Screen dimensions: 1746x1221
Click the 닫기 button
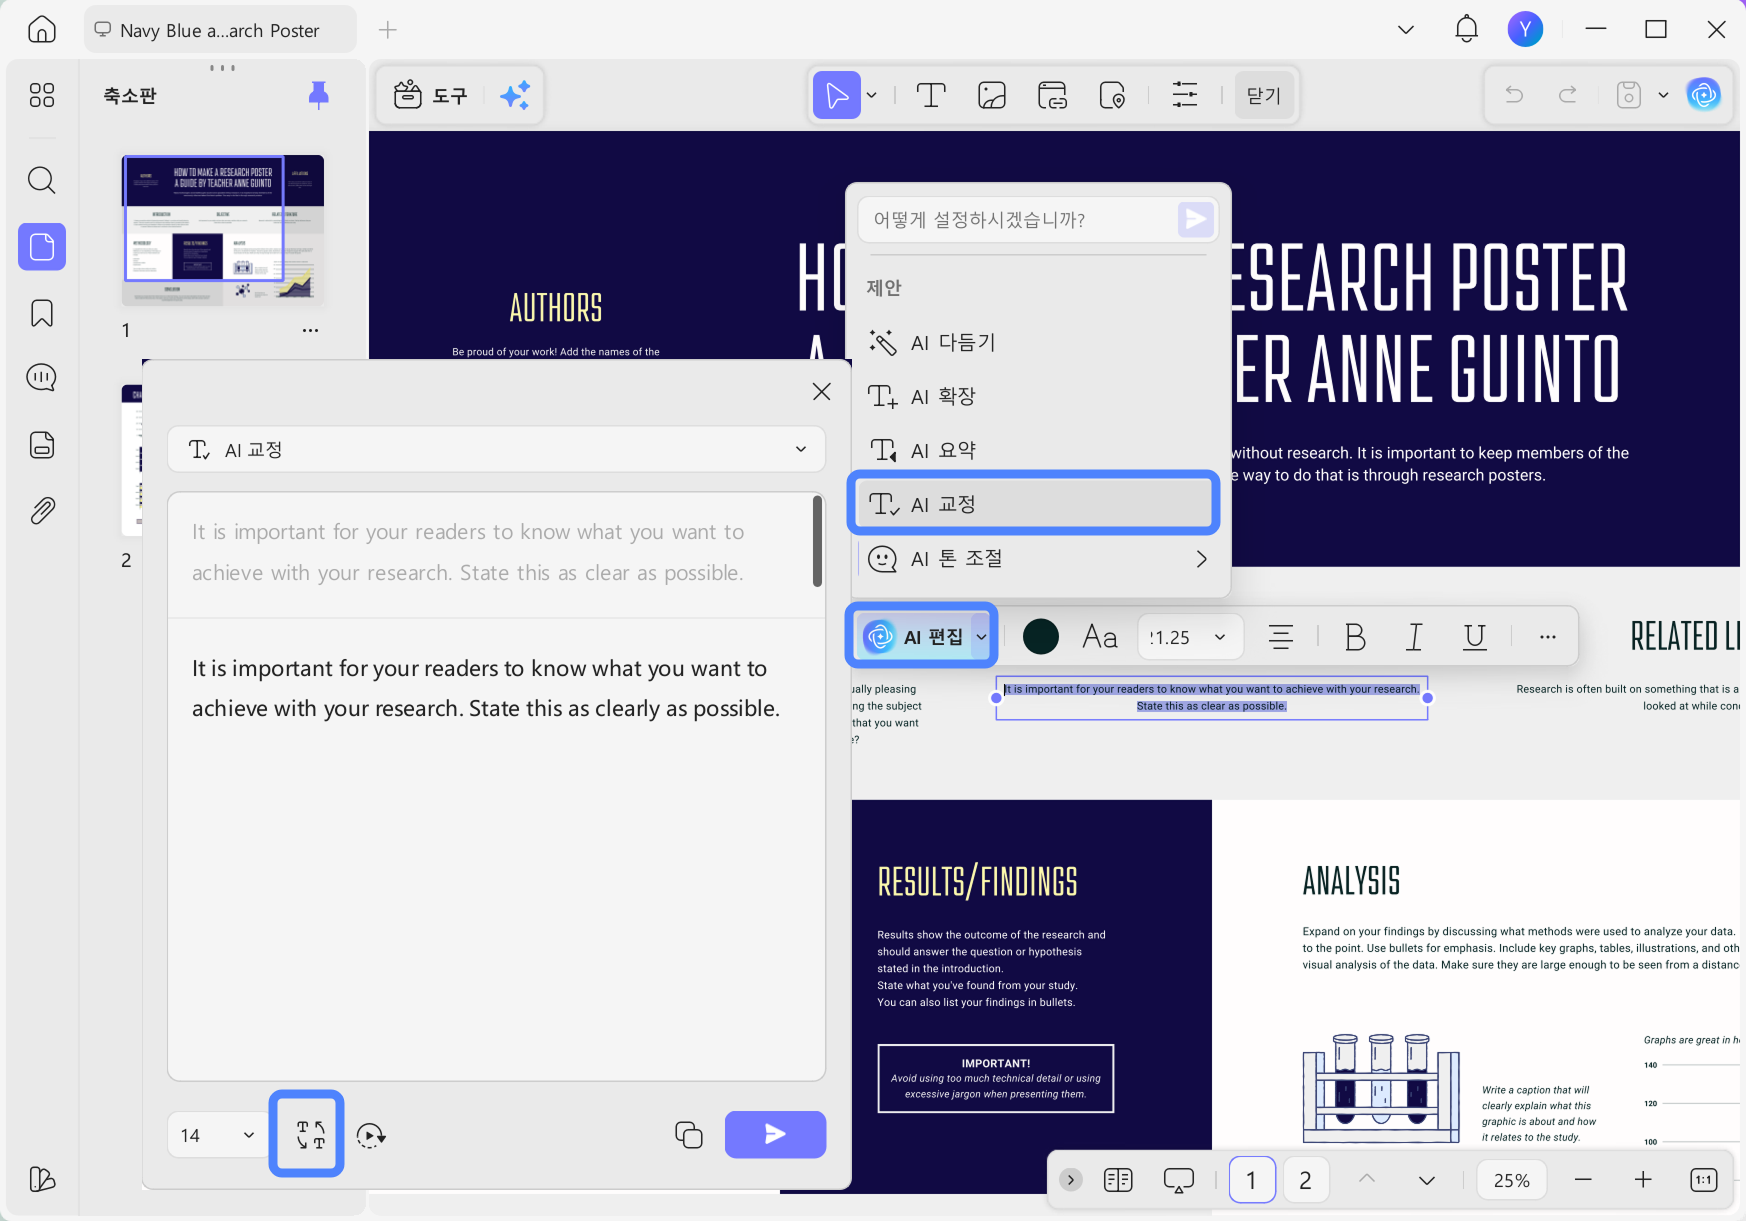(x=1264, y=95)
